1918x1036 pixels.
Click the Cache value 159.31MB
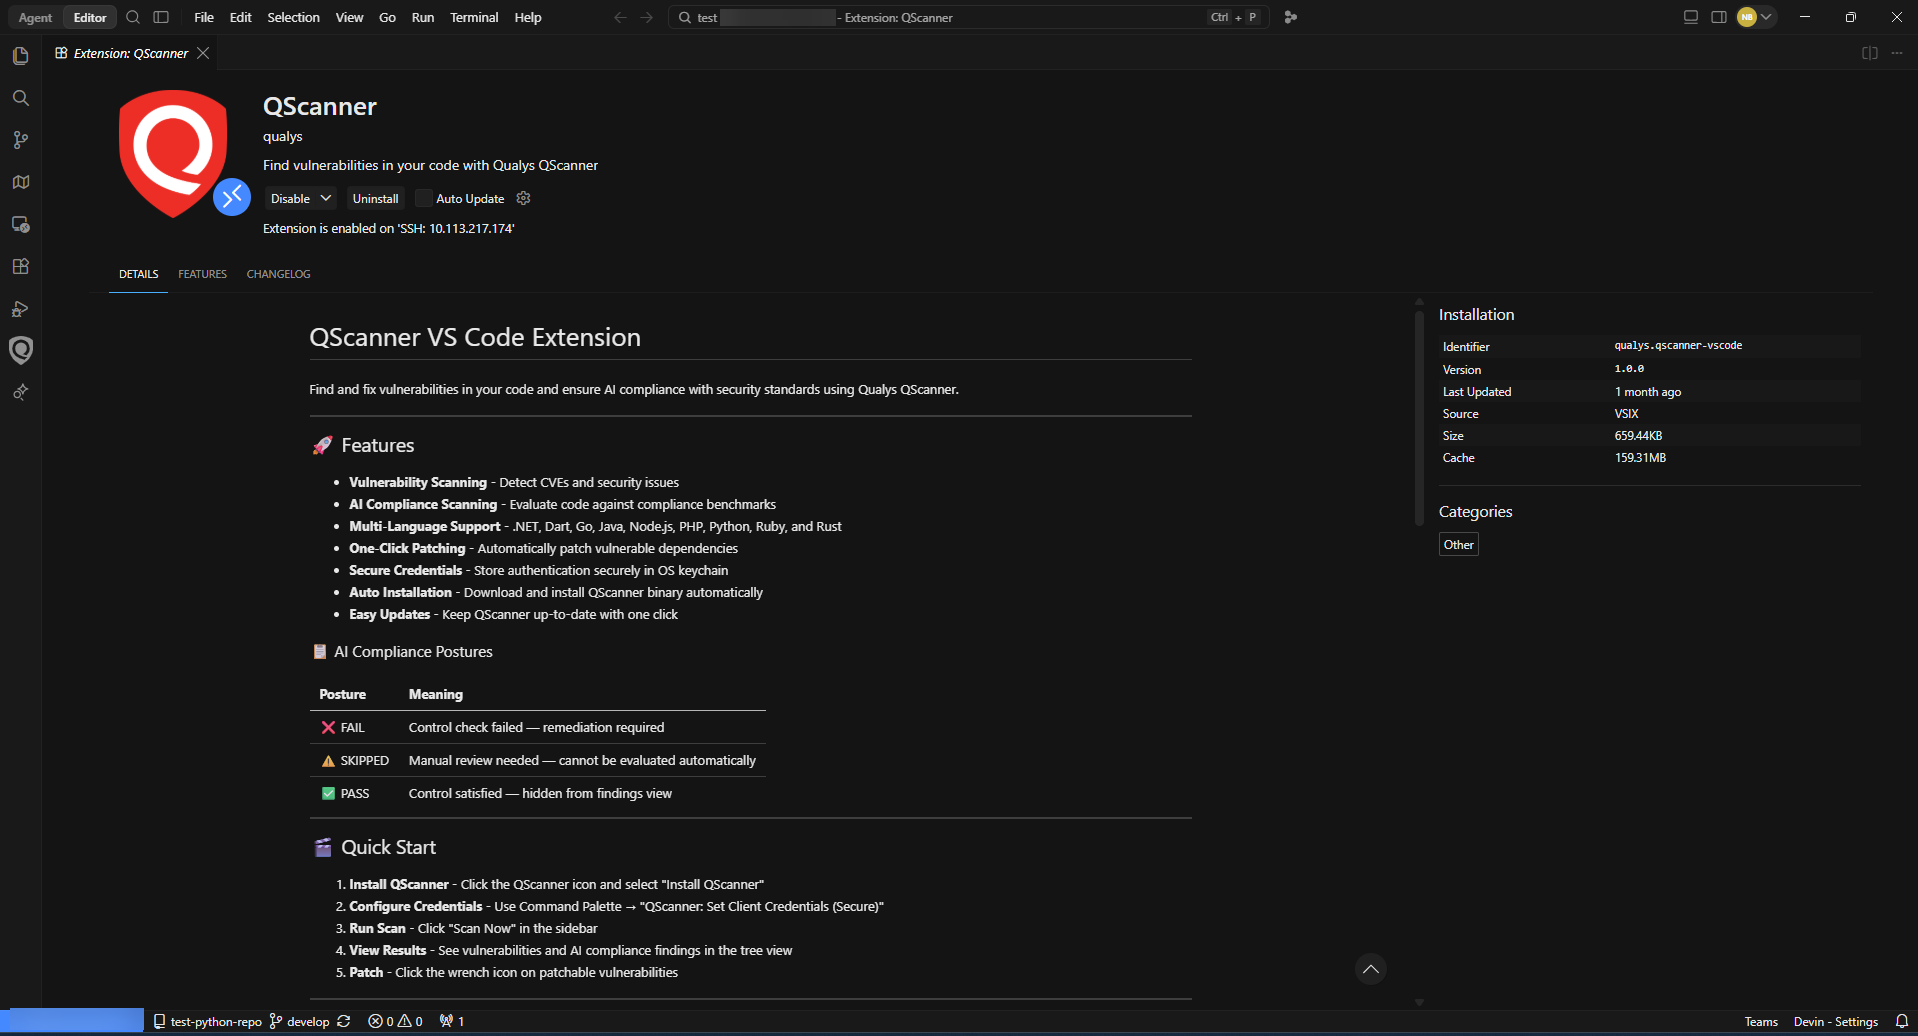click(x=1640, y=457)
